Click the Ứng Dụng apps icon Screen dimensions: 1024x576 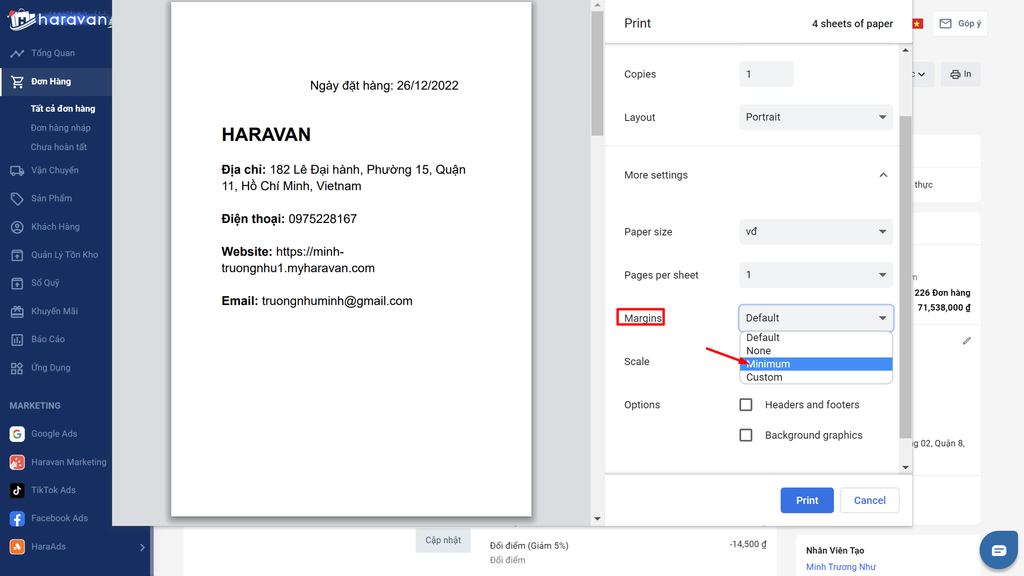(17, 368)
